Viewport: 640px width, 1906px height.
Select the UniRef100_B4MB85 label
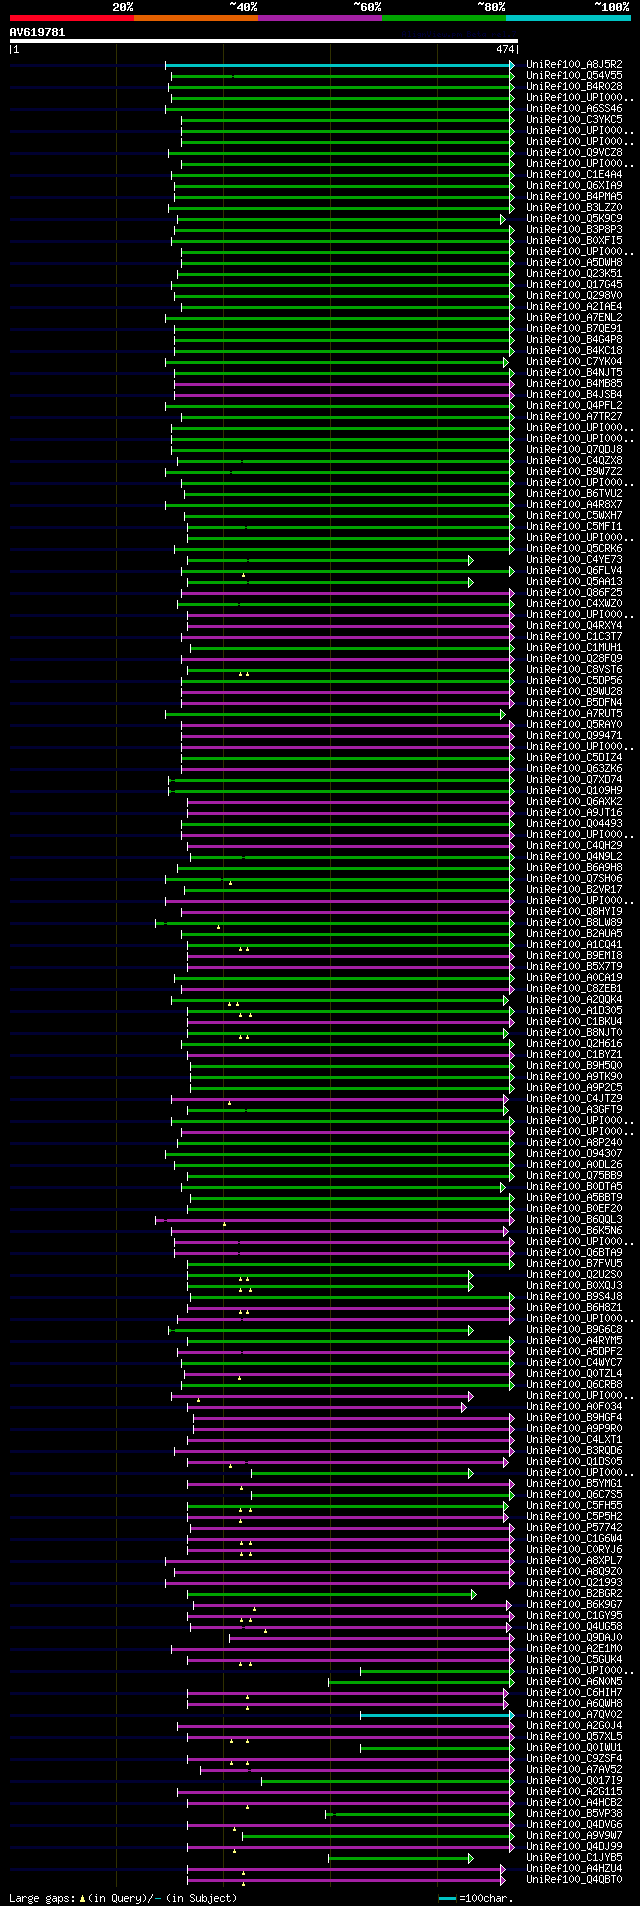pyautogui.click(x=575, y=384)
